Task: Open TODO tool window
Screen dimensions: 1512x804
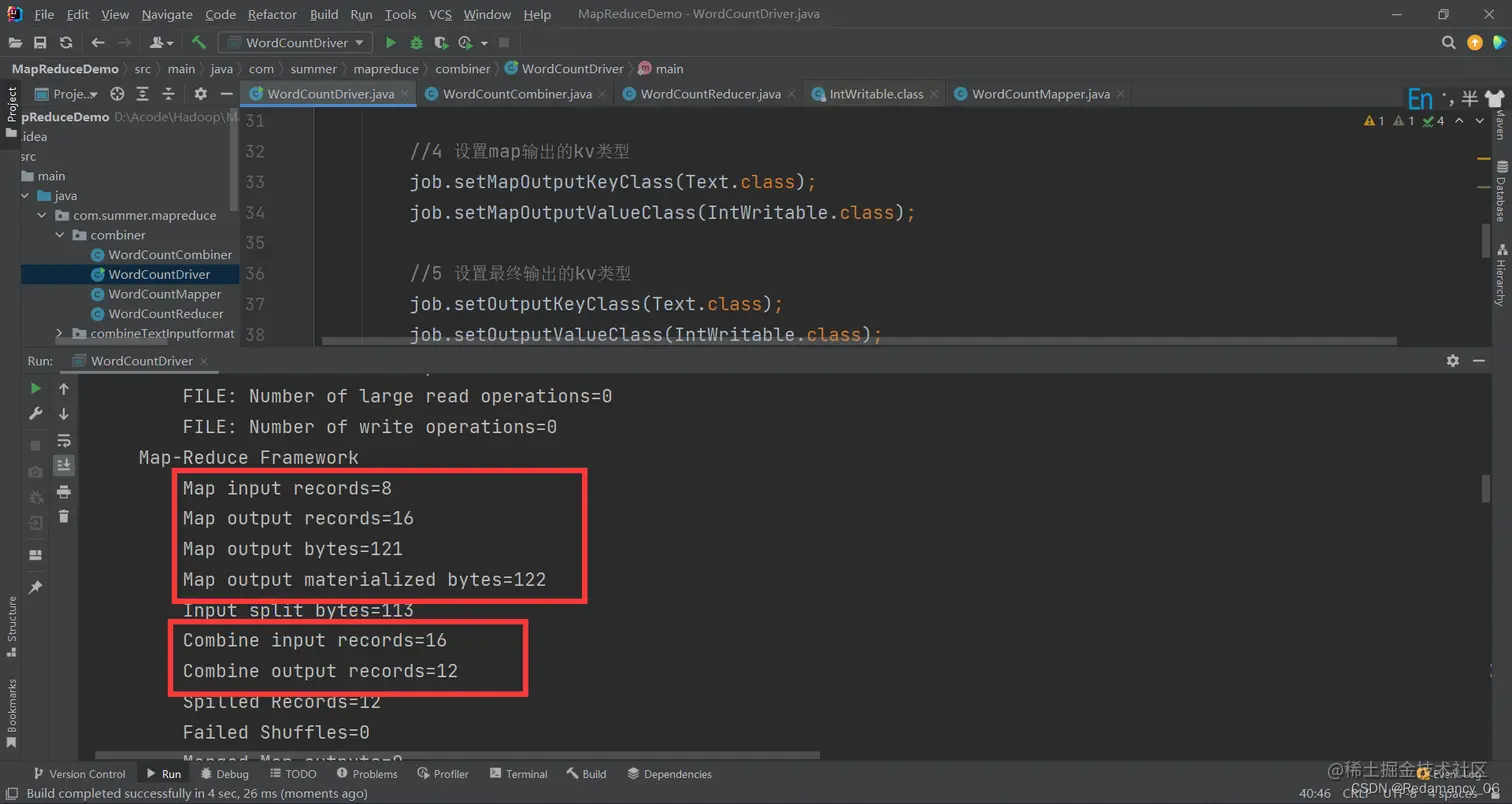Action: point(292,774)
